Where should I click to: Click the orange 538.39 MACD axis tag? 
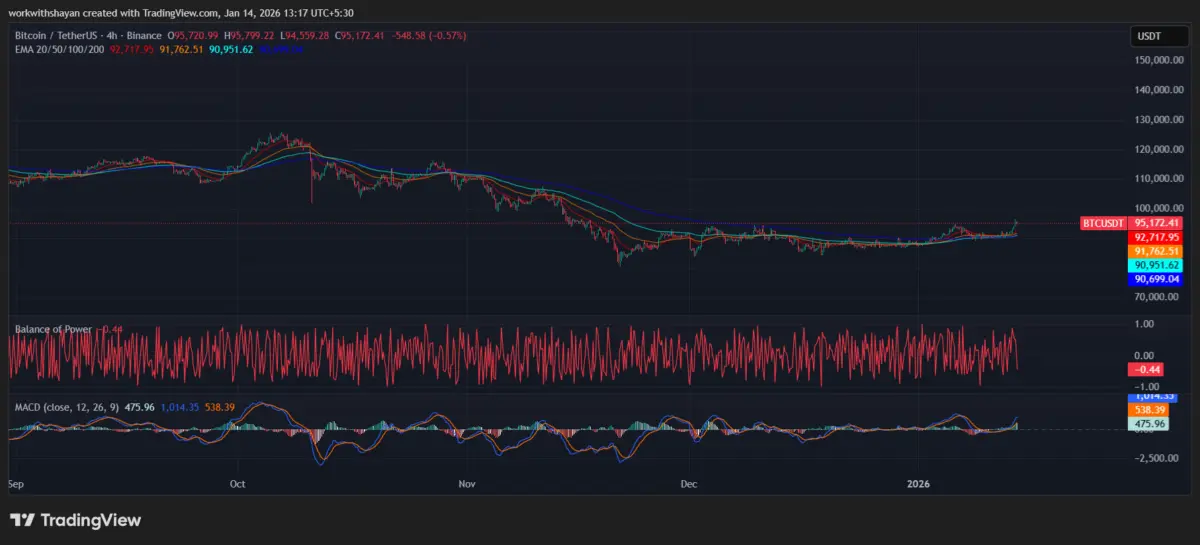pyautogui.click(x=1148, y=410)
